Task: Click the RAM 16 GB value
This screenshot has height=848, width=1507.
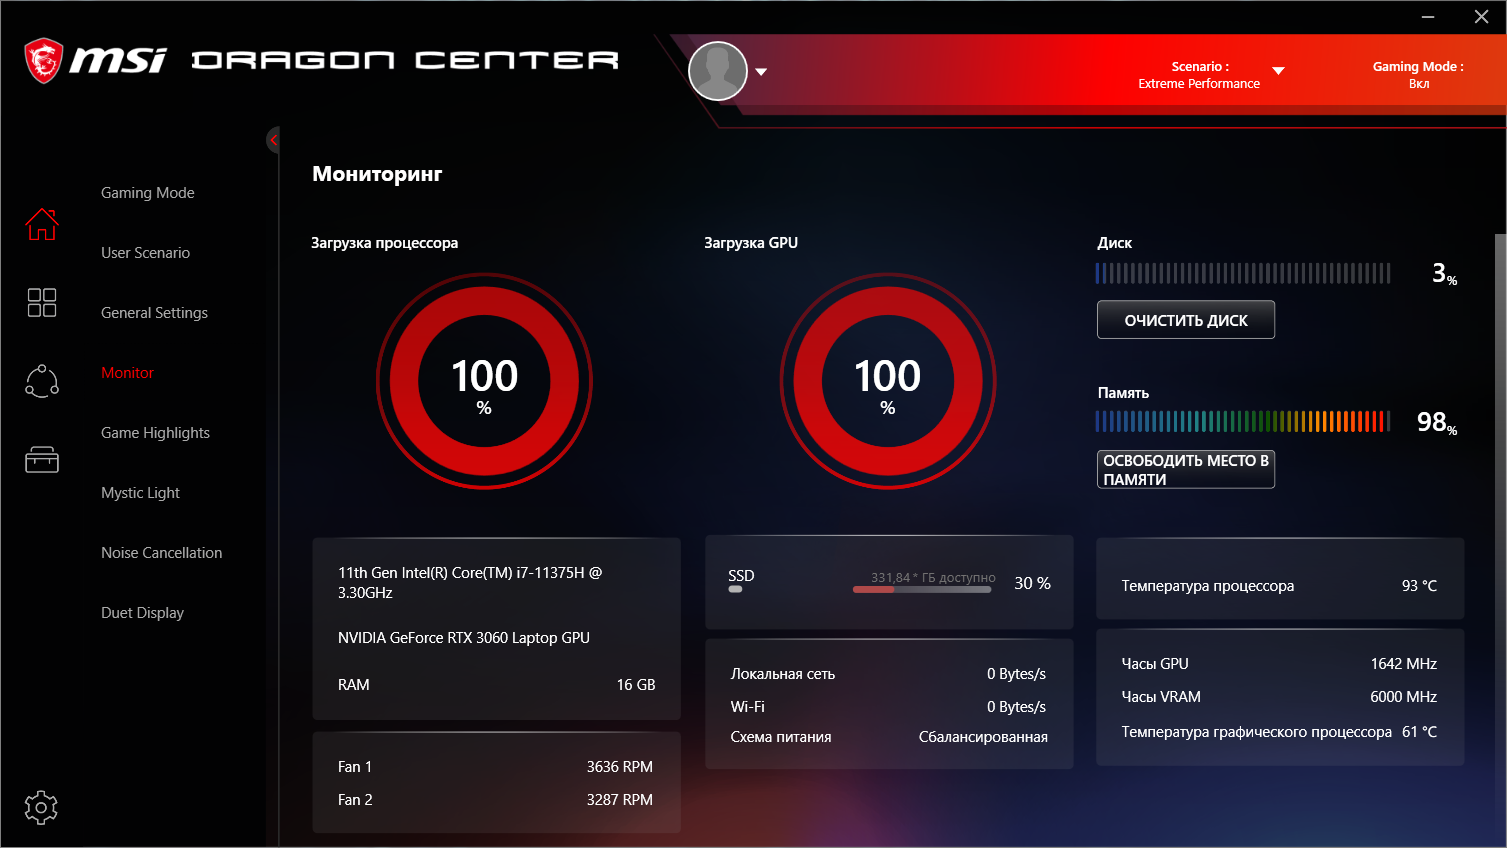Action: click(x=636, y=685)
